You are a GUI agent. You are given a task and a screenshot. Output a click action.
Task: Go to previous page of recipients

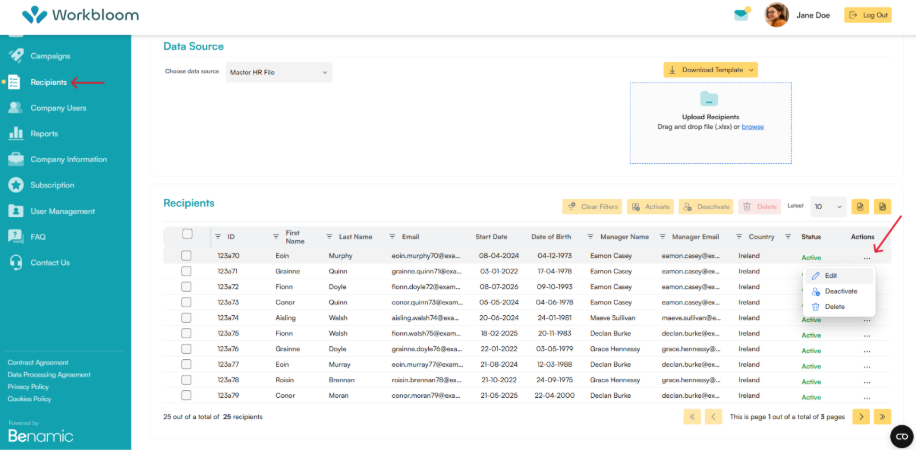713,417
